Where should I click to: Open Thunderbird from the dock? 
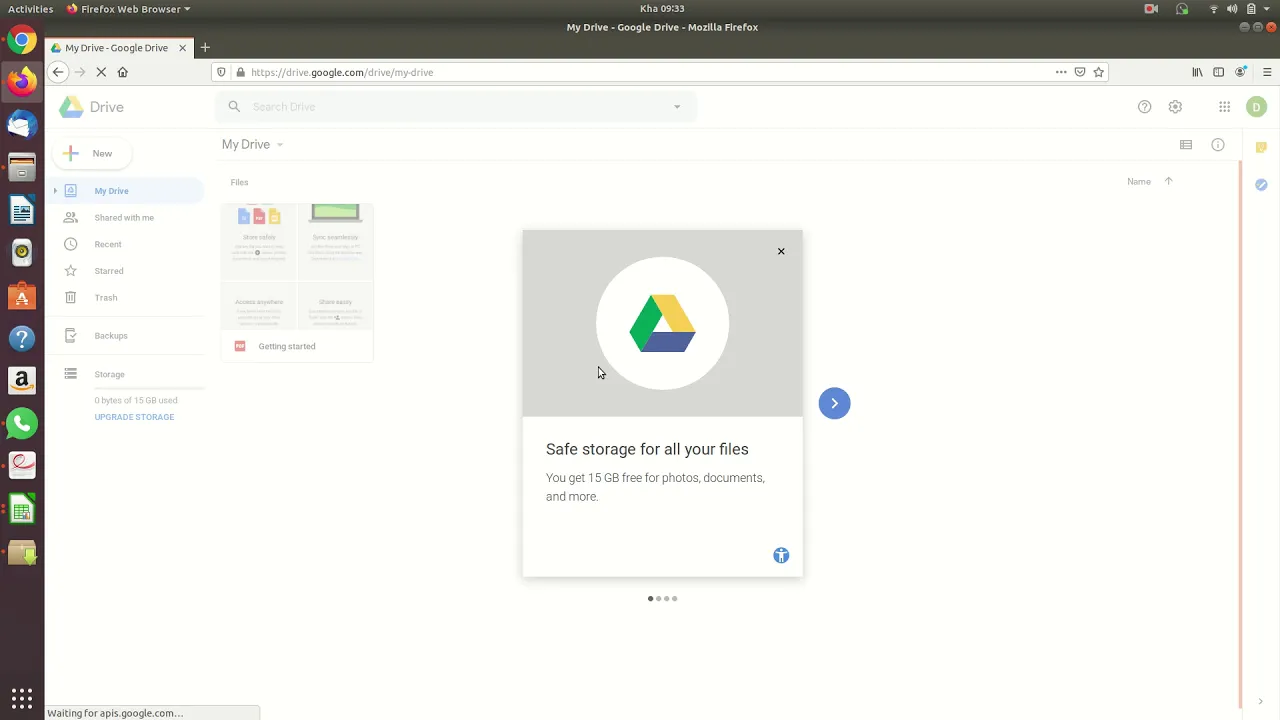[x=22, y=124]
